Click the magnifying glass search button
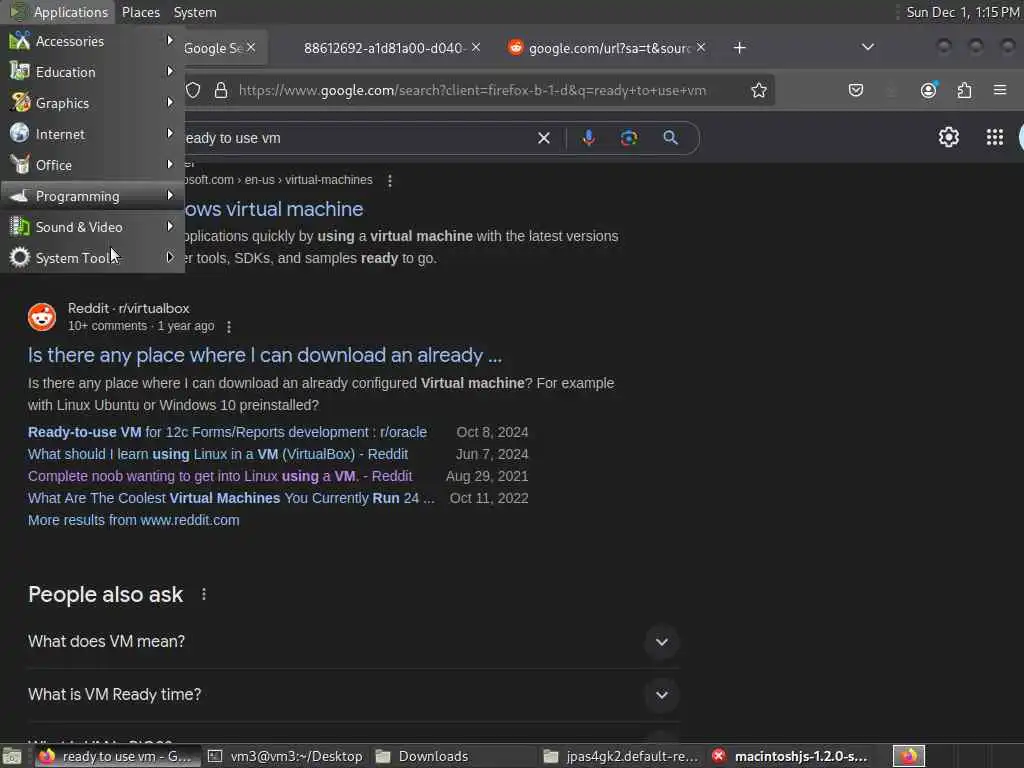The height and width of the screenshot is (768, 1024). pos(670,138)
